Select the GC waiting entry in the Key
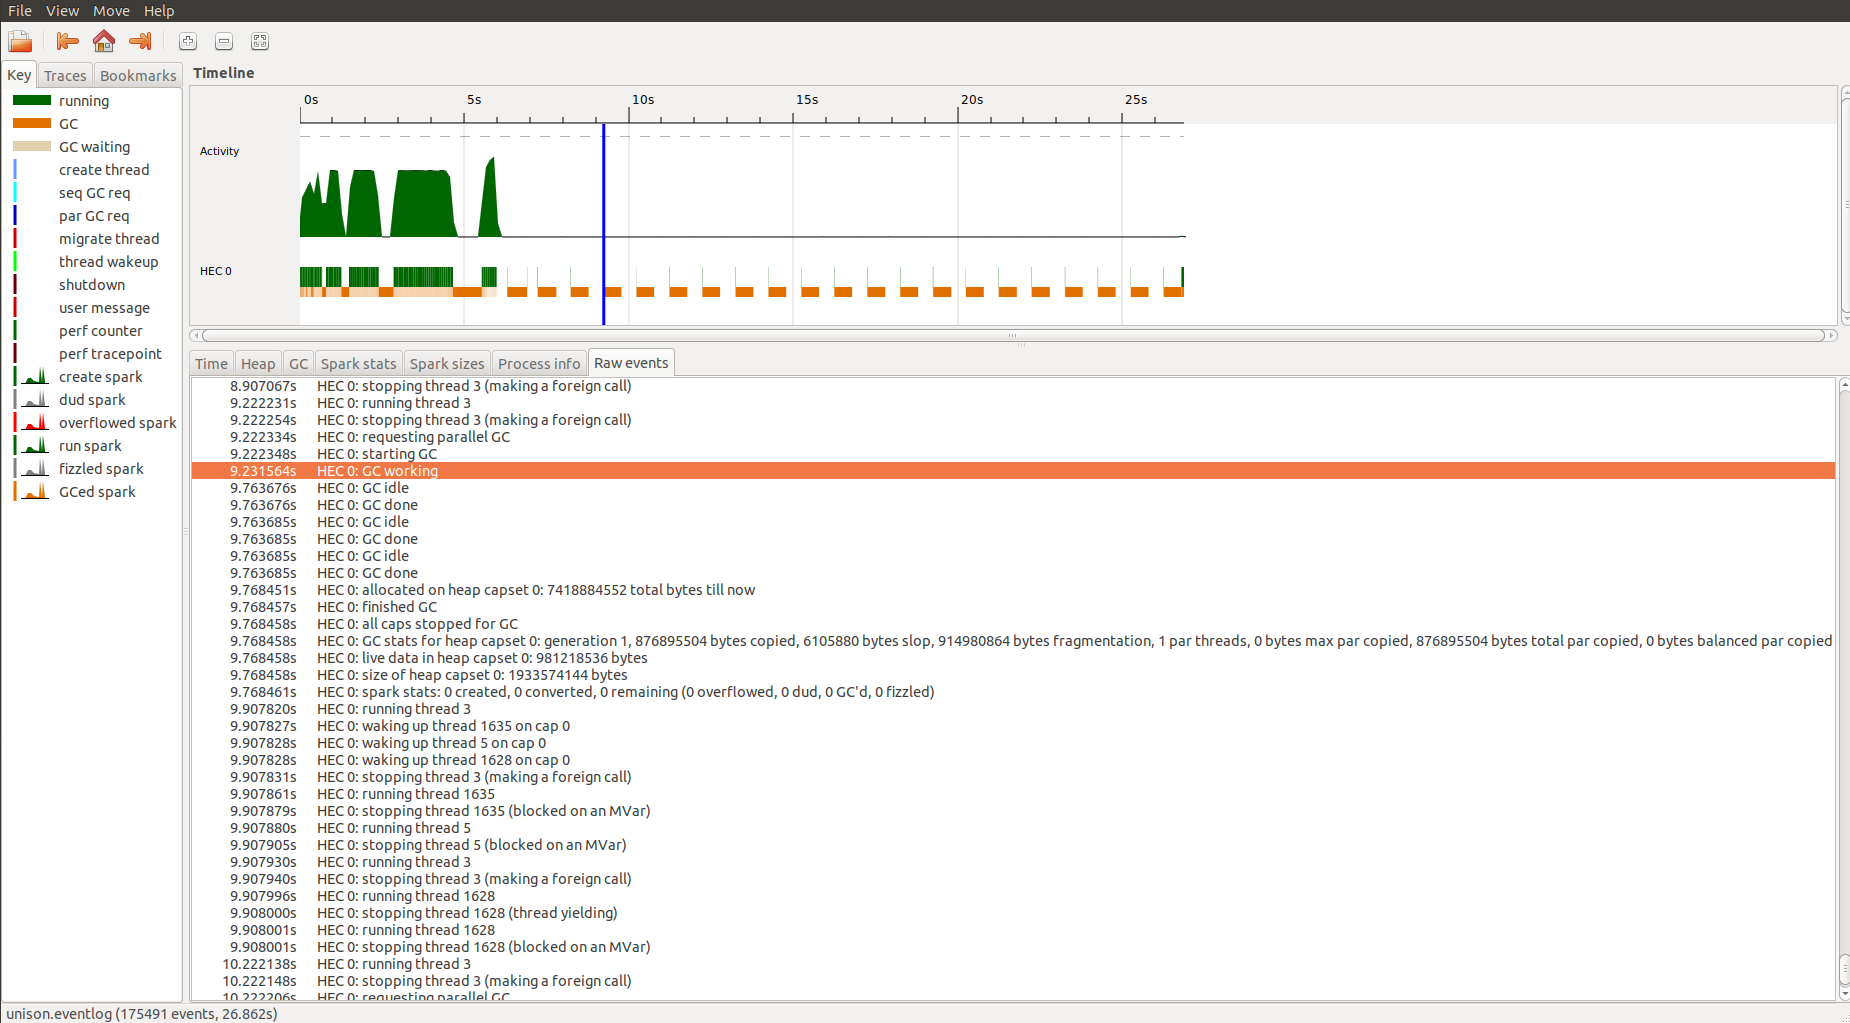This screenshot has width=1850, height=1023. [95, 146]
